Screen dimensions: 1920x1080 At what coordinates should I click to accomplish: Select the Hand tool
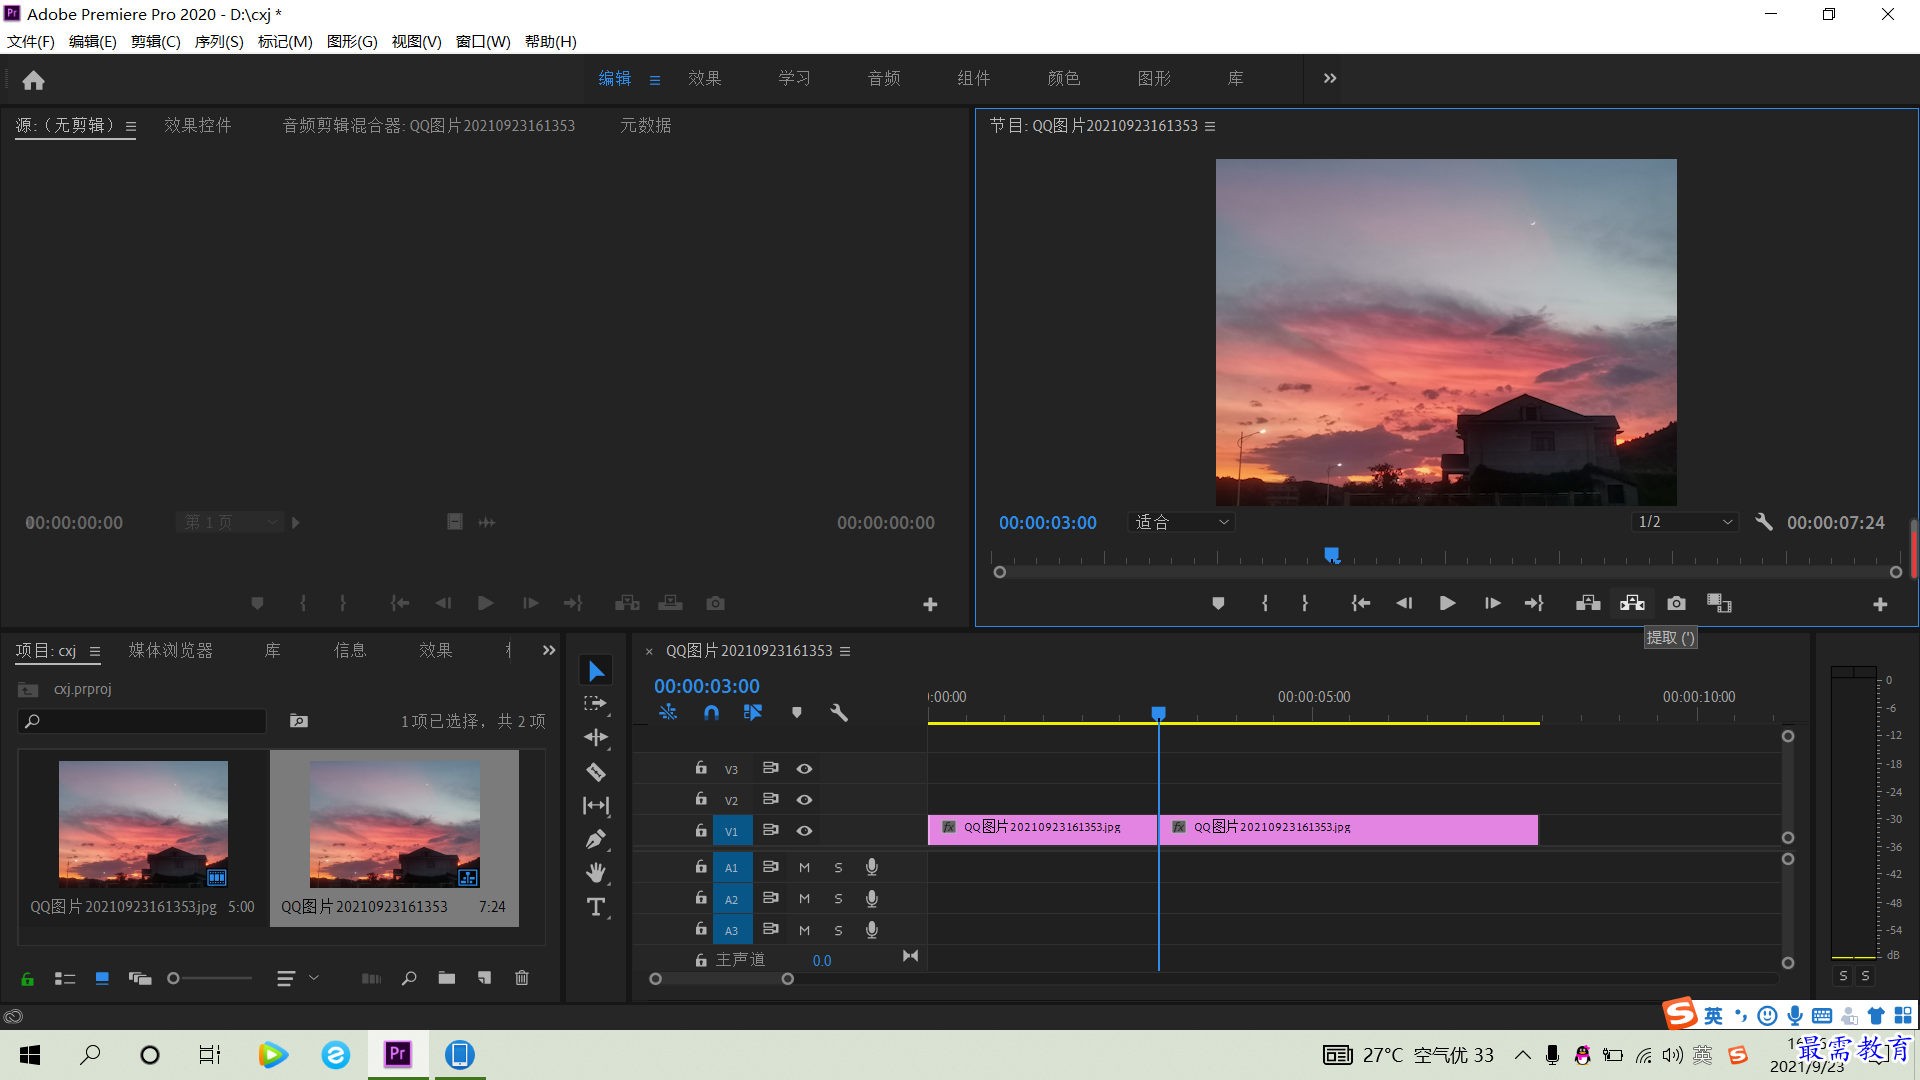tap(596, 873)
